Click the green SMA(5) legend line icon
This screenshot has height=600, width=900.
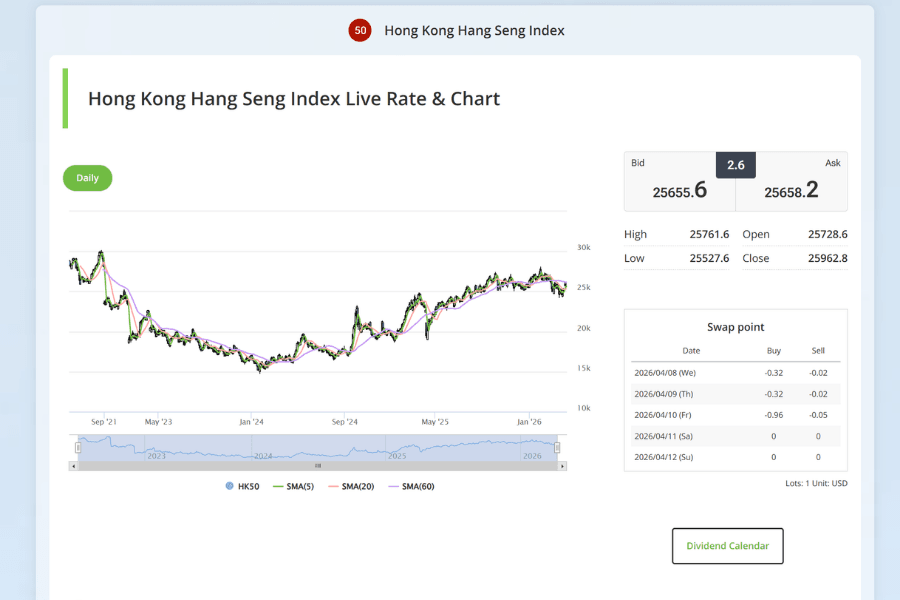point(278,485)
